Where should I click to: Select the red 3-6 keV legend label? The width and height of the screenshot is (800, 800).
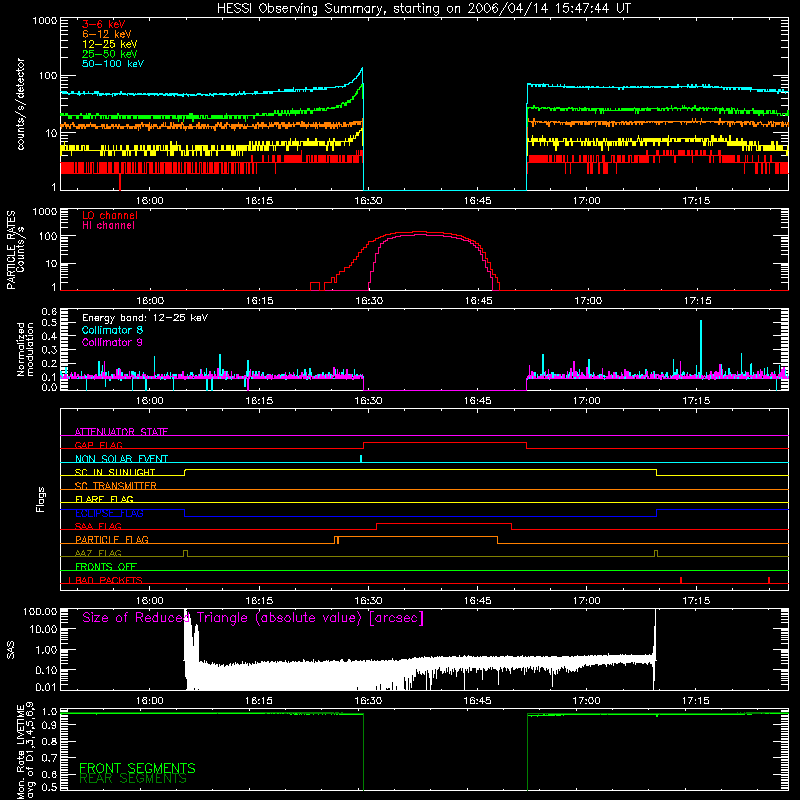point(104,24)
